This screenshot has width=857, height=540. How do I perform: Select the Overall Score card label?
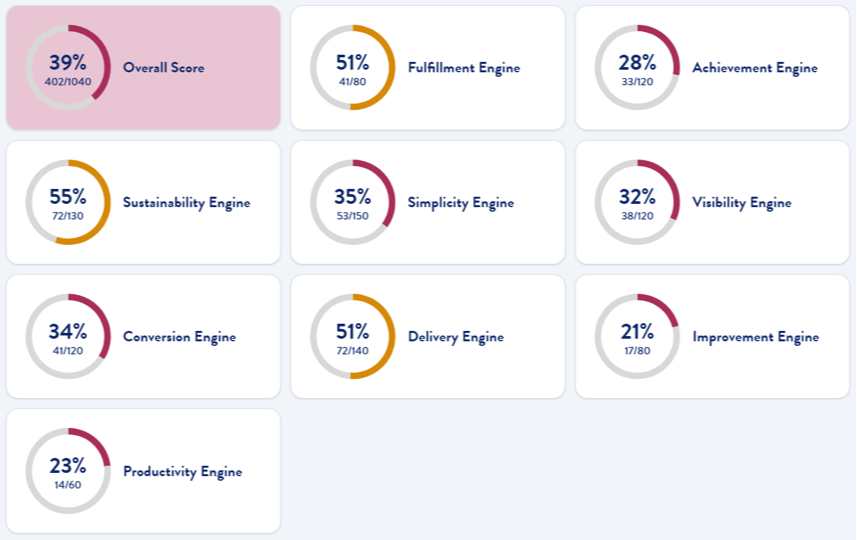click(x=163, y=68)
